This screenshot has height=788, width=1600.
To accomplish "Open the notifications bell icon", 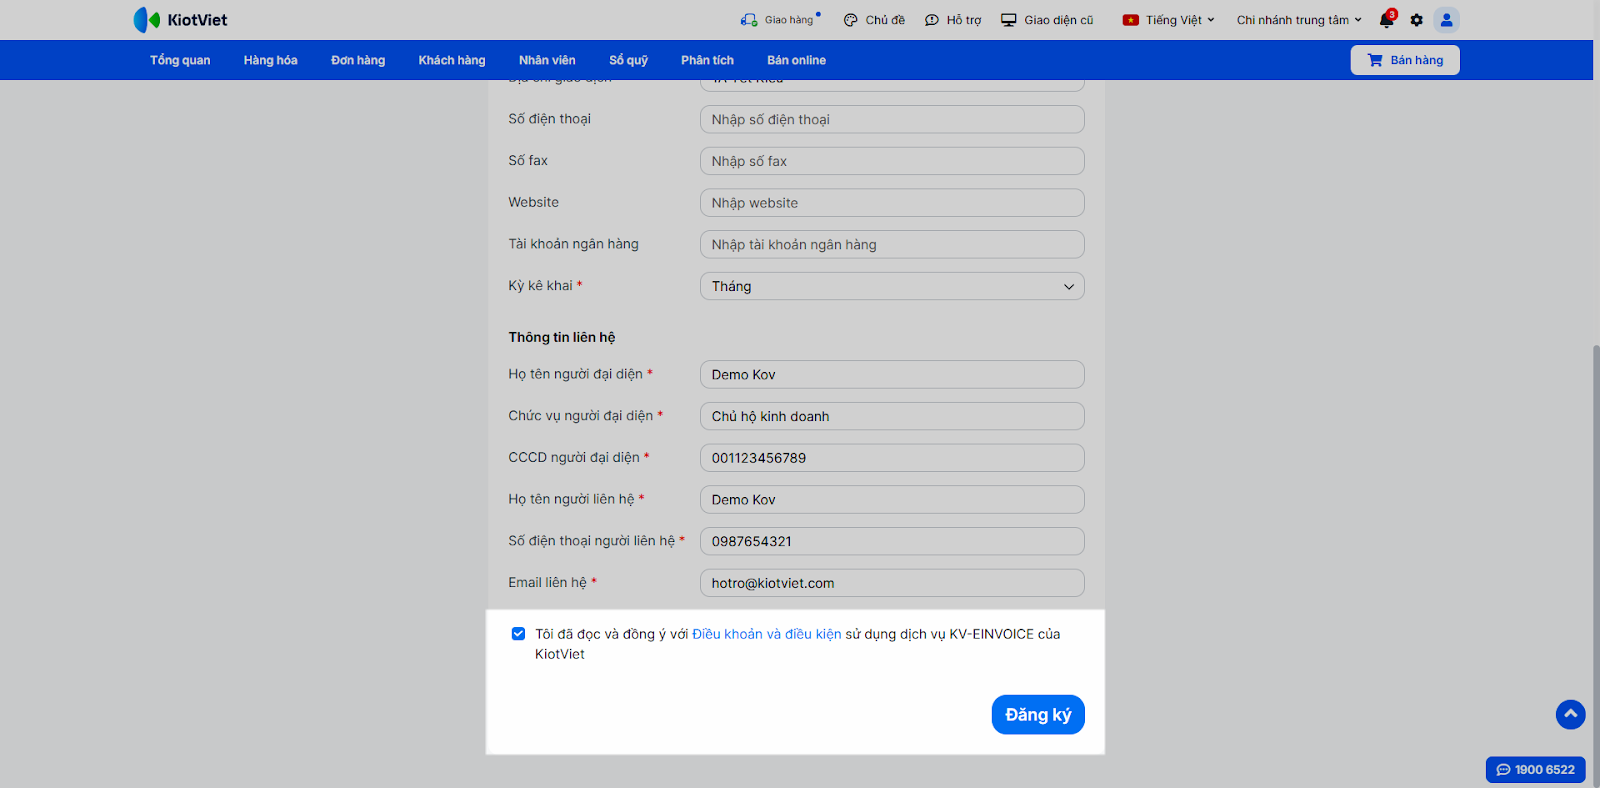I will click(x=1386, y=20).
